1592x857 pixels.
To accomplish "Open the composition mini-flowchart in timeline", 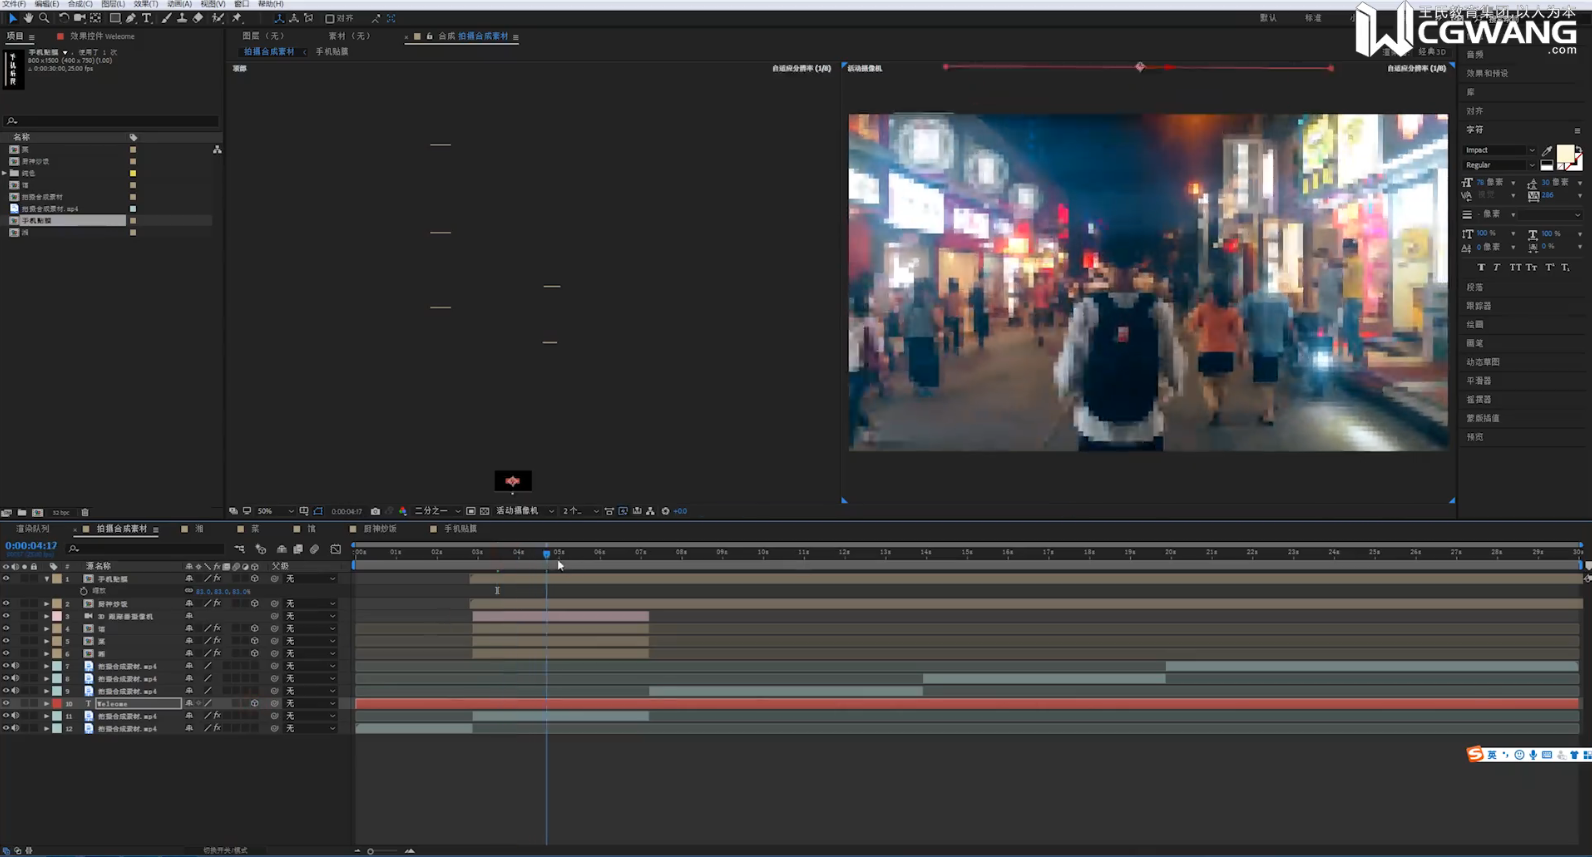I will (240, 549).
